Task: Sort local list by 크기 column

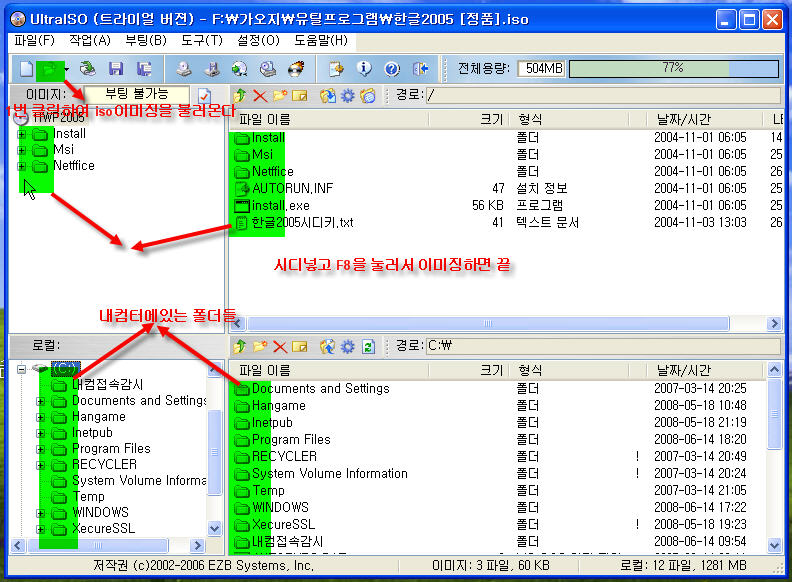Action: point(469,371)
